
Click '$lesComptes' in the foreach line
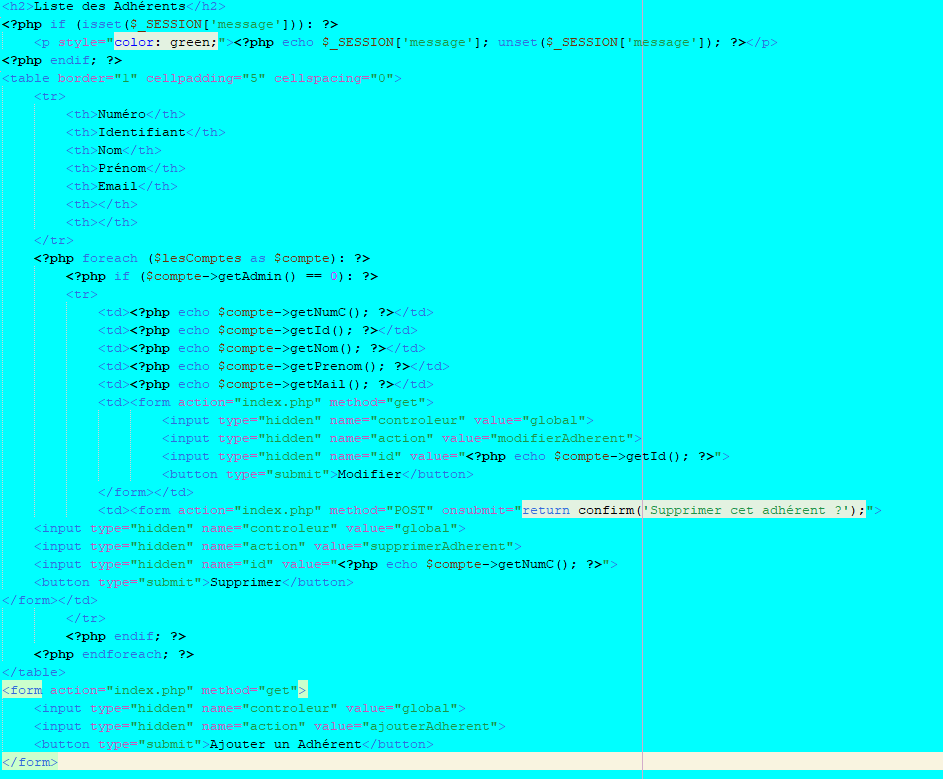[x=197, y=259]
